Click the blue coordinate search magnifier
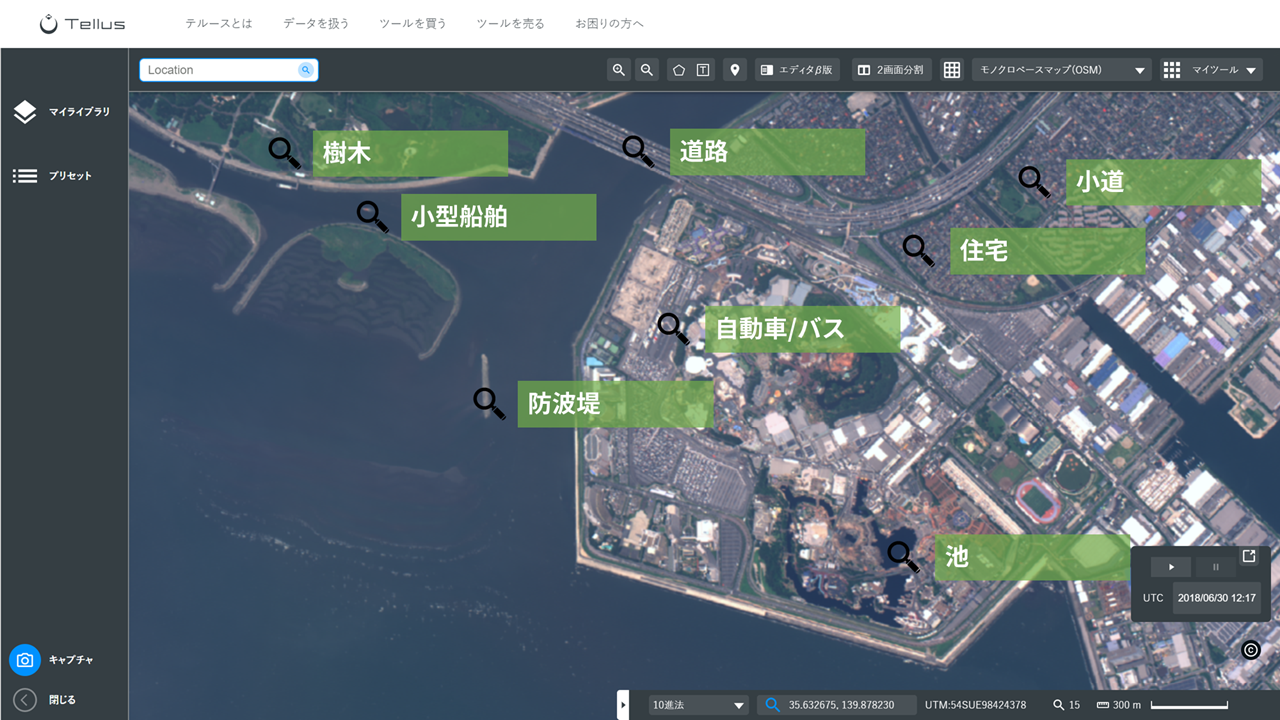This screenshot has width=1280, height=720. 772,705
